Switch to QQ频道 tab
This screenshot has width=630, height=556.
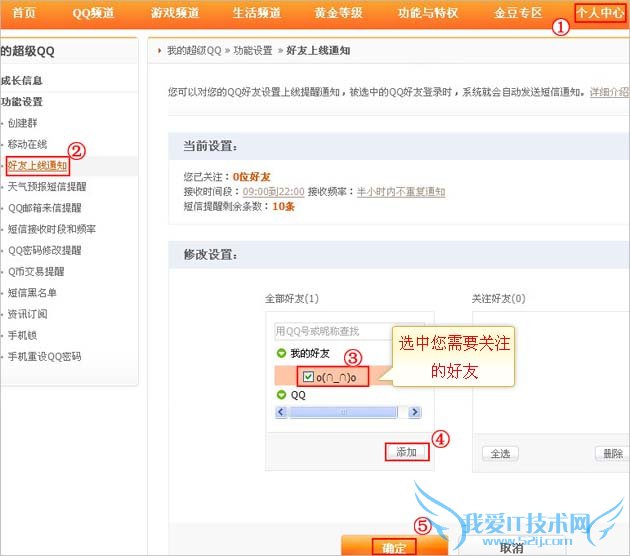[93, 13]
